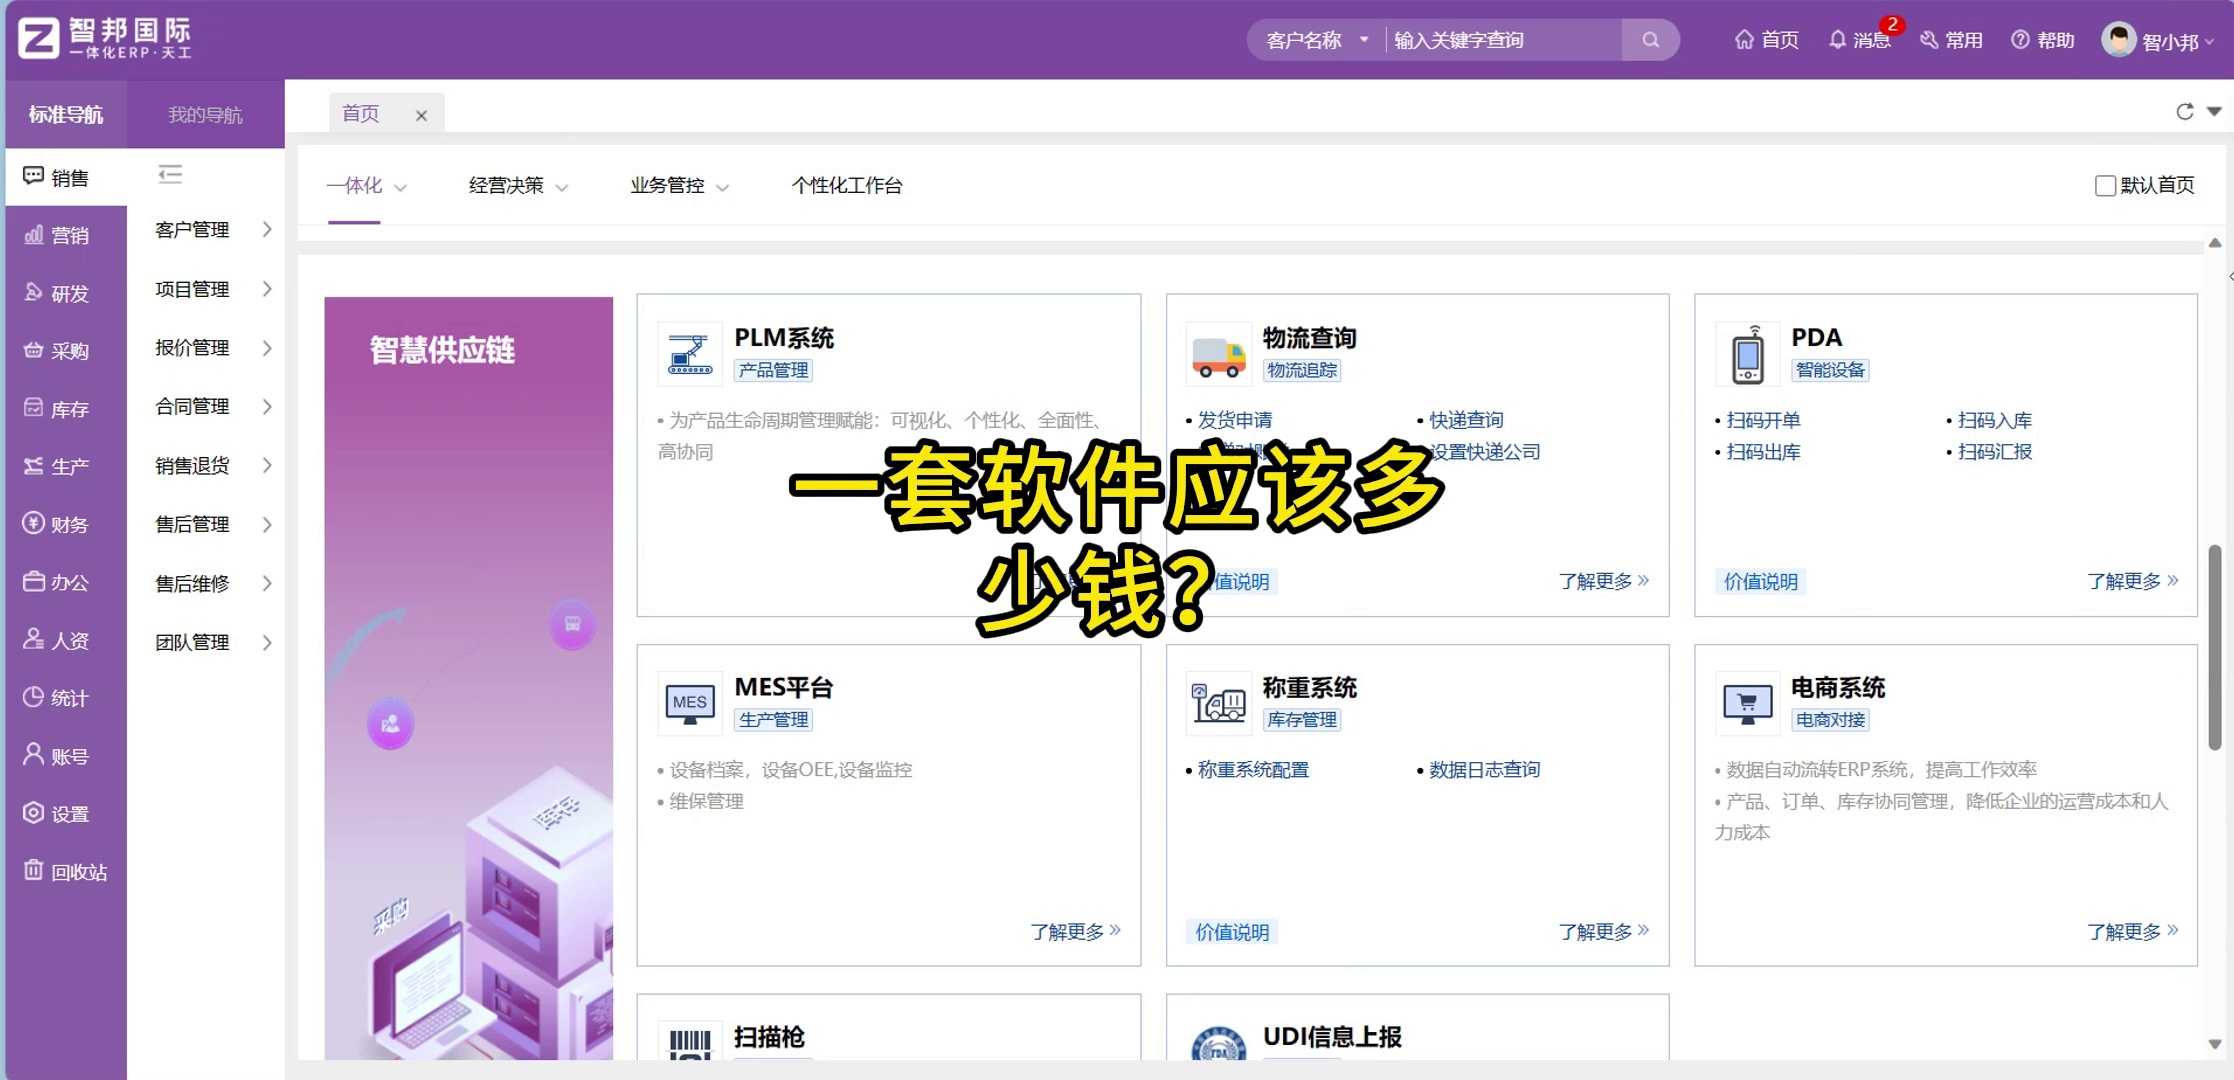The height and width of the screenshot is (1080, 2234).
Task: Open 发货申请 link in 物流查询 card
Action: point(1235,420)
